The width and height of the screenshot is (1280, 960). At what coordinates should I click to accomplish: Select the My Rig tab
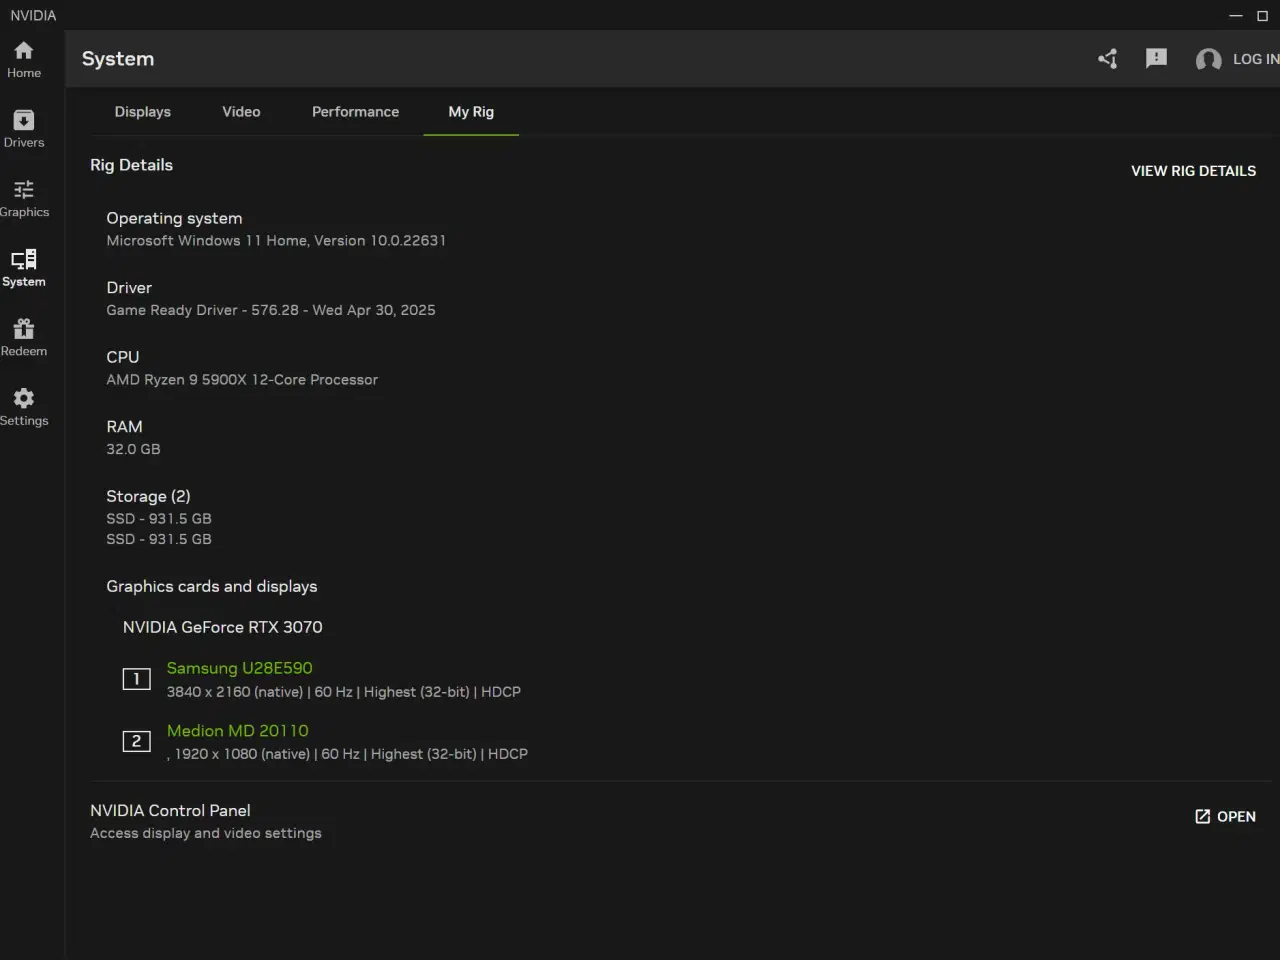[x=471, y=112]
